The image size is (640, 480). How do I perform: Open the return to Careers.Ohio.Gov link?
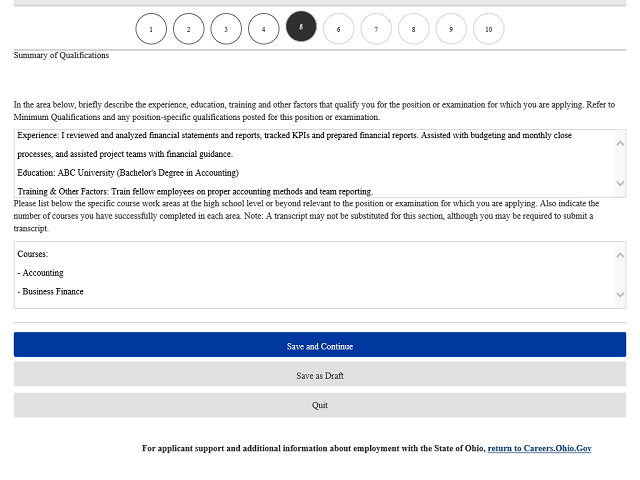[x=540, y=448]
